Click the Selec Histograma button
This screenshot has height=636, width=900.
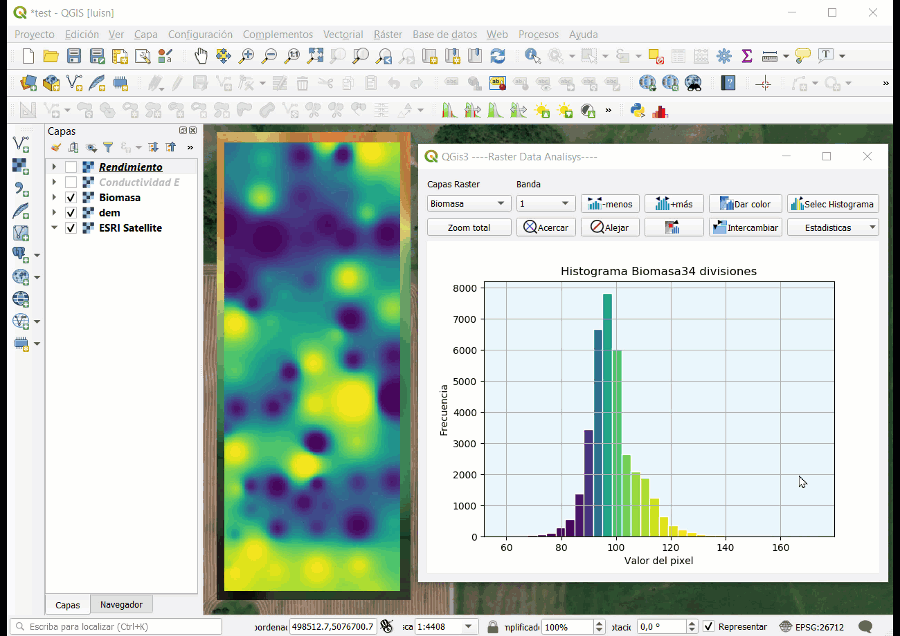coord(833,204)
